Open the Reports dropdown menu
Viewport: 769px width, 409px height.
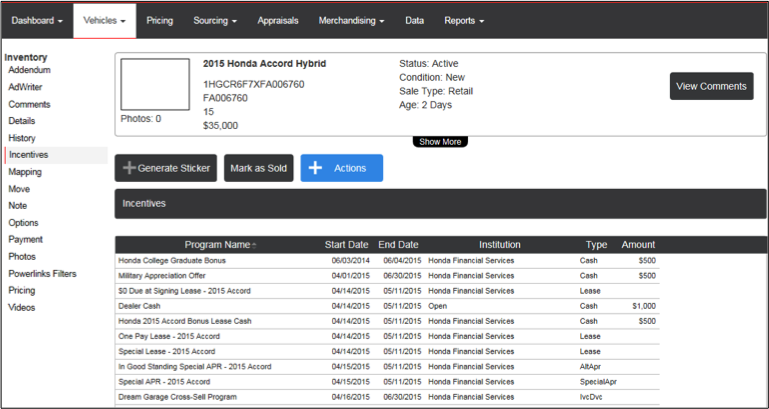coord(464,21)
